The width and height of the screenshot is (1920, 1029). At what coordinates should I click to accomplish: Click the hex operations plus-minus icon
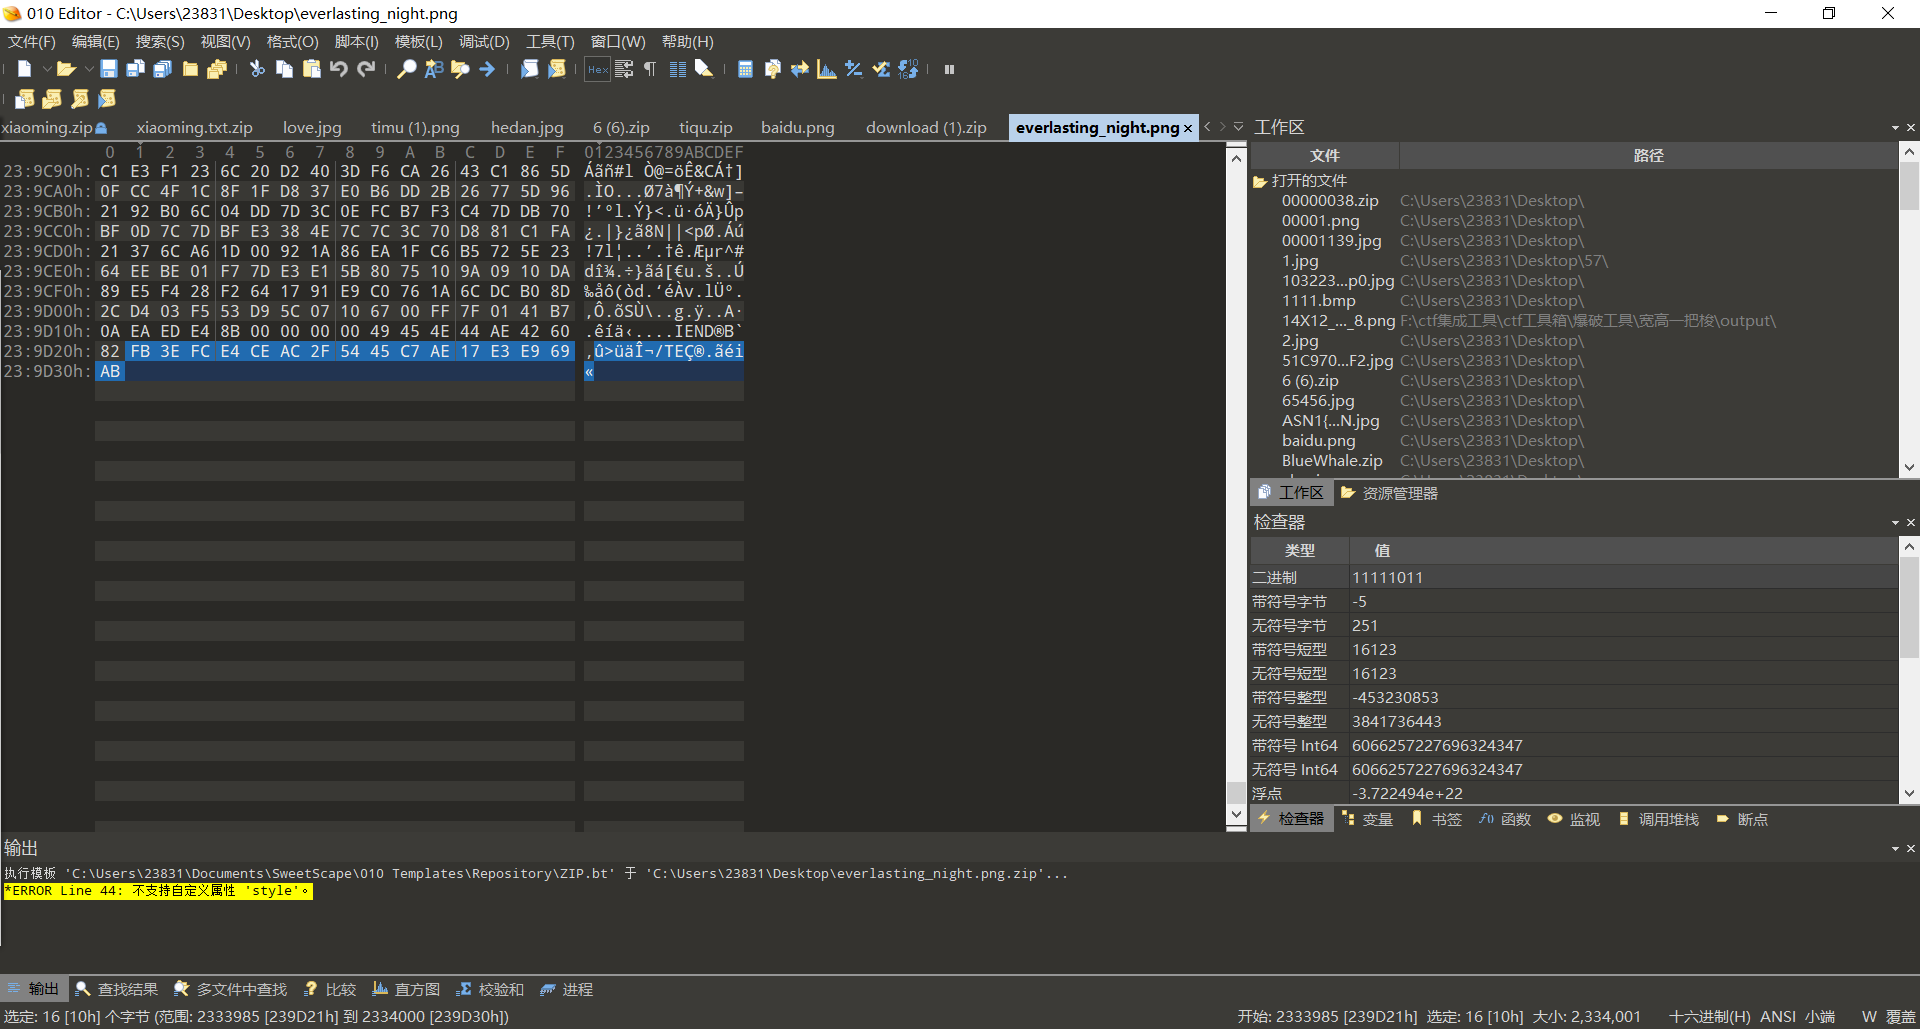pyautogui.click(x=853, y=69)
